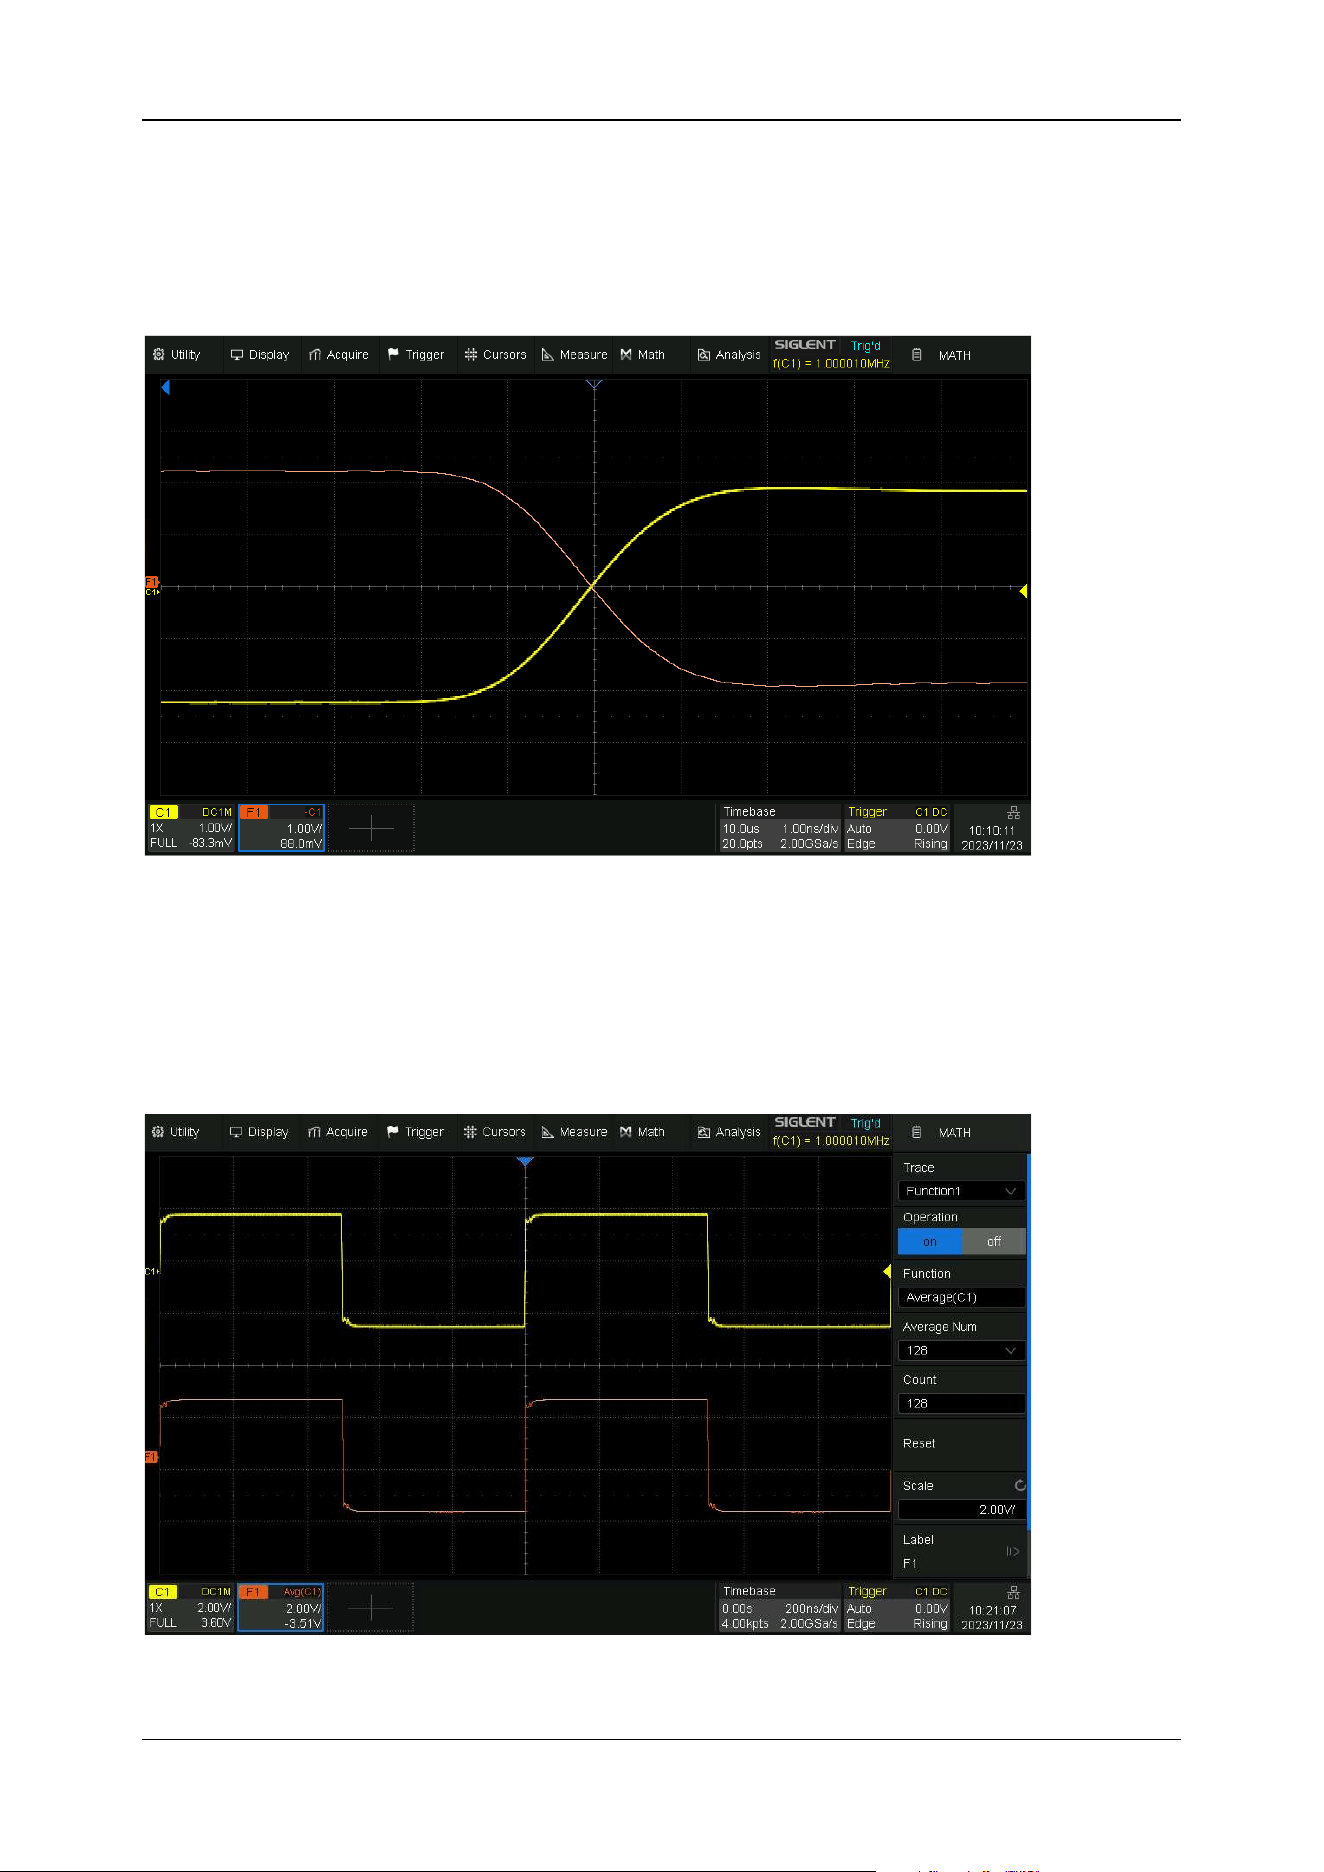Click the Scale field showing 2.00V/
The height and width of the screenshot is (1872, 1324).
961,1510
